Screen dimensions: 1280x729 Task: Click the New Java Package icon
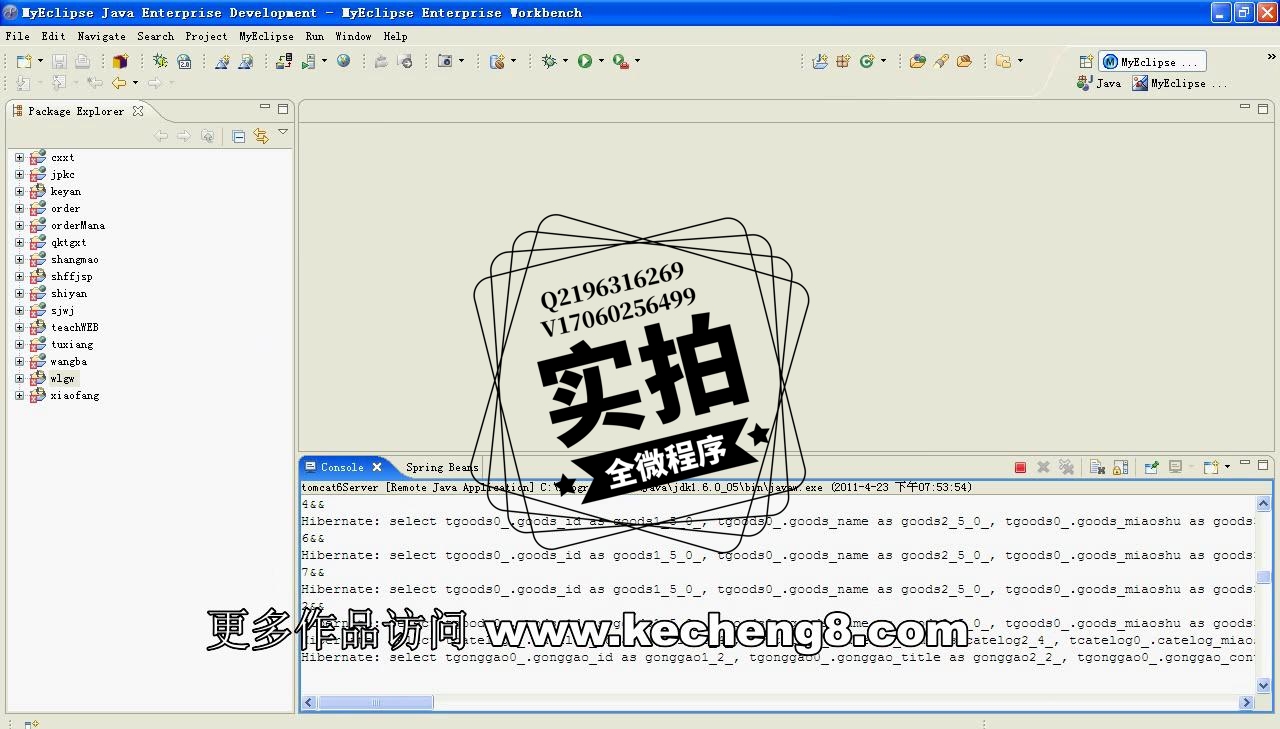click(843, 61)
